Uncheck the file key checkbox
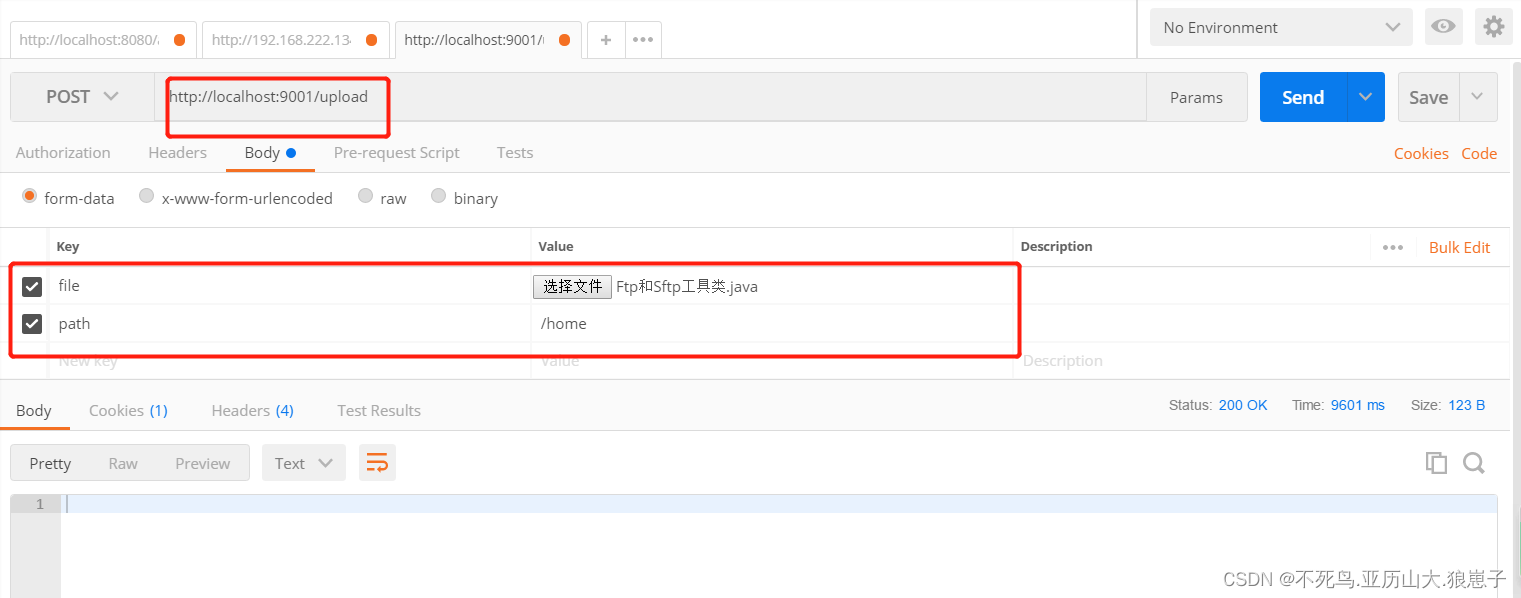1521x598 pixels. tap(32, 287)
